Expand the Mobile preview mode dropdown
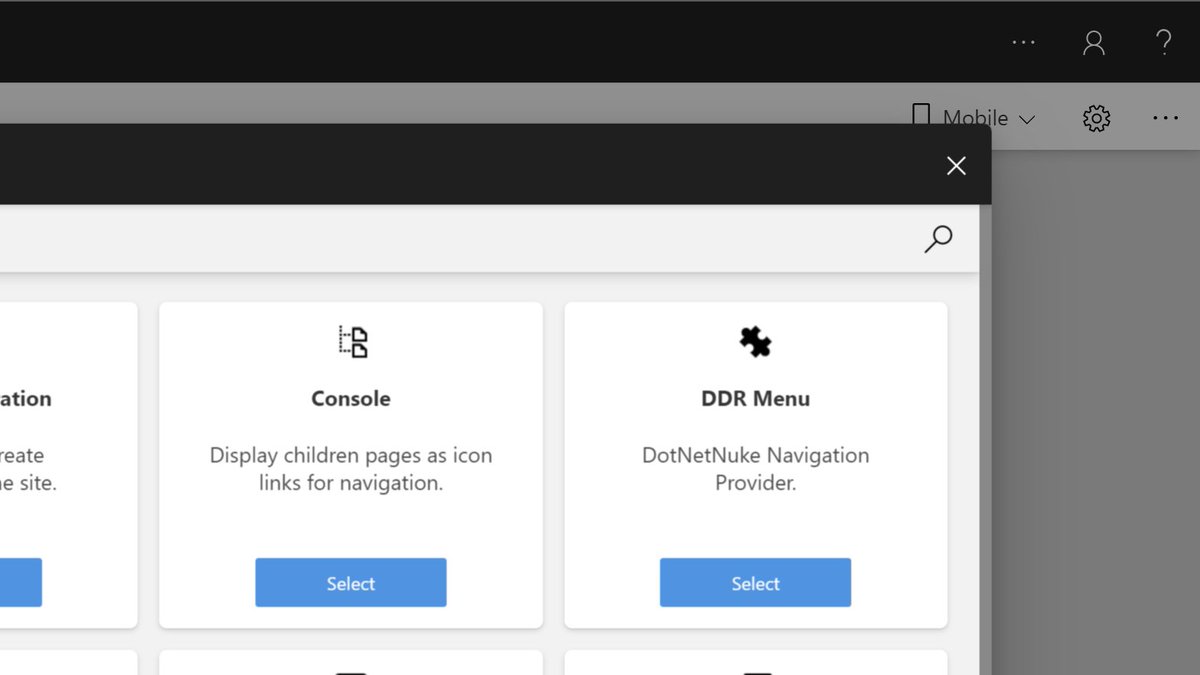Image resolution: width=1200 pixels, height=675 pixels. (1028, 118)
